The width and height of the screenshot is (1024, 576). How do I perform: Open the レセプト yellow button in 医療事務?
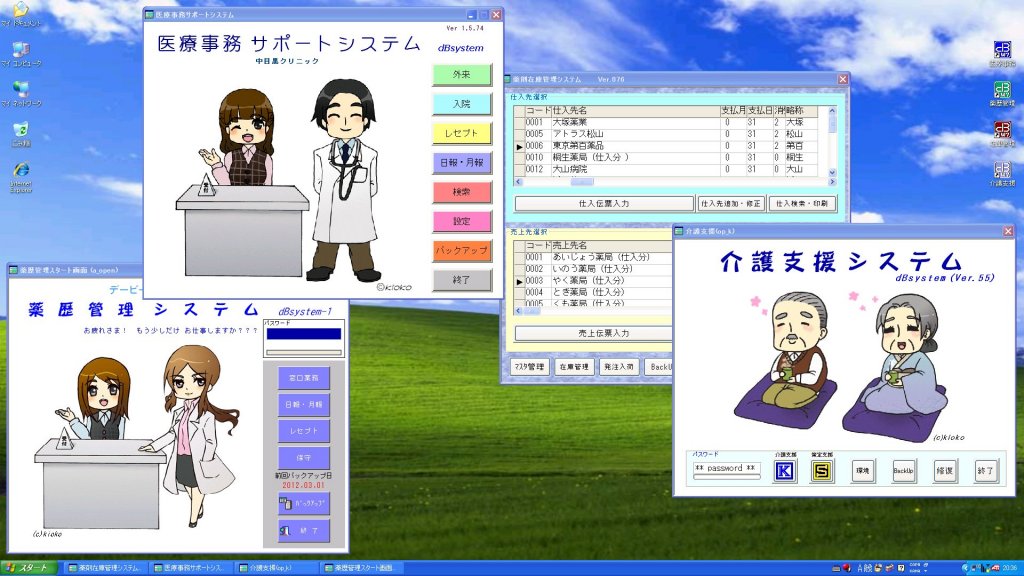462,133
